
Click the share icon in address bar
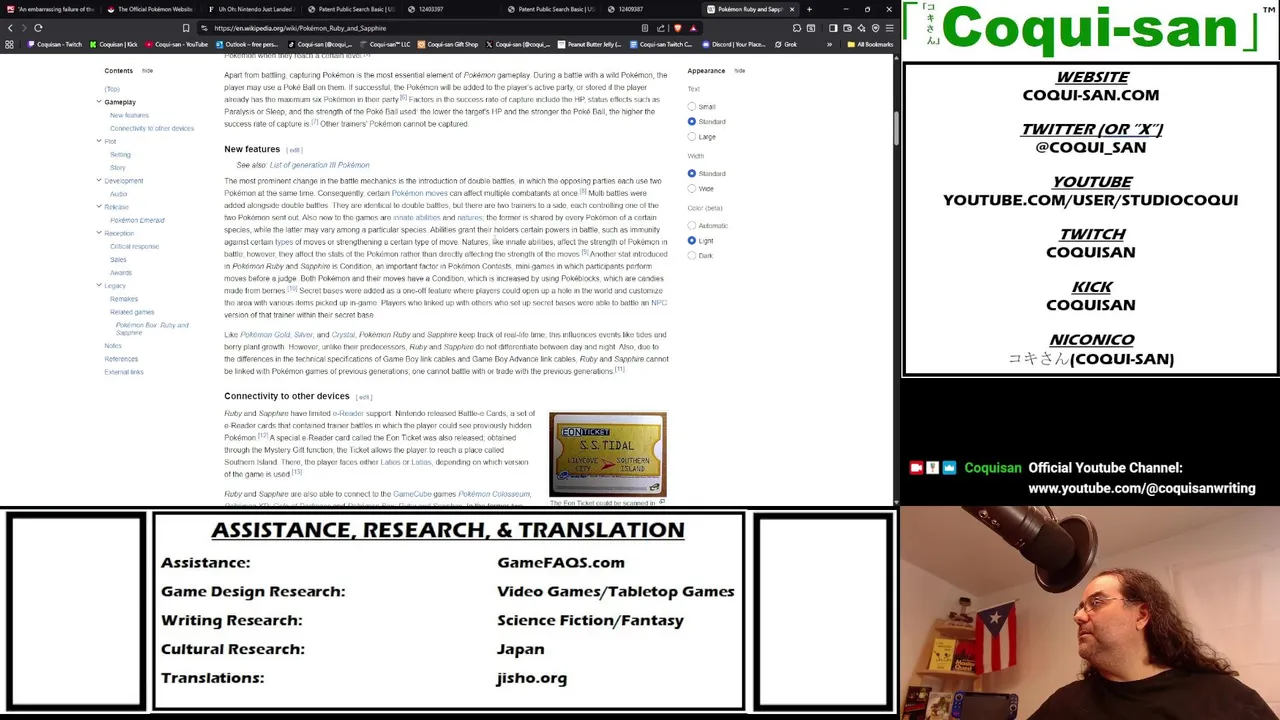660,28
